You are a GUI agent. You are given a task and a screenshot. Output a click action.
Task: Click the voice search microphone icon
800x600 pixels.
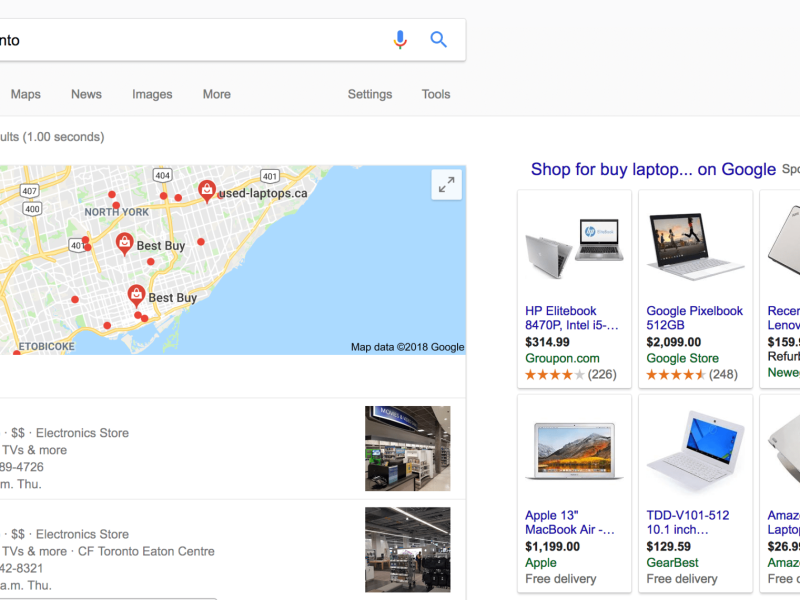401,39
